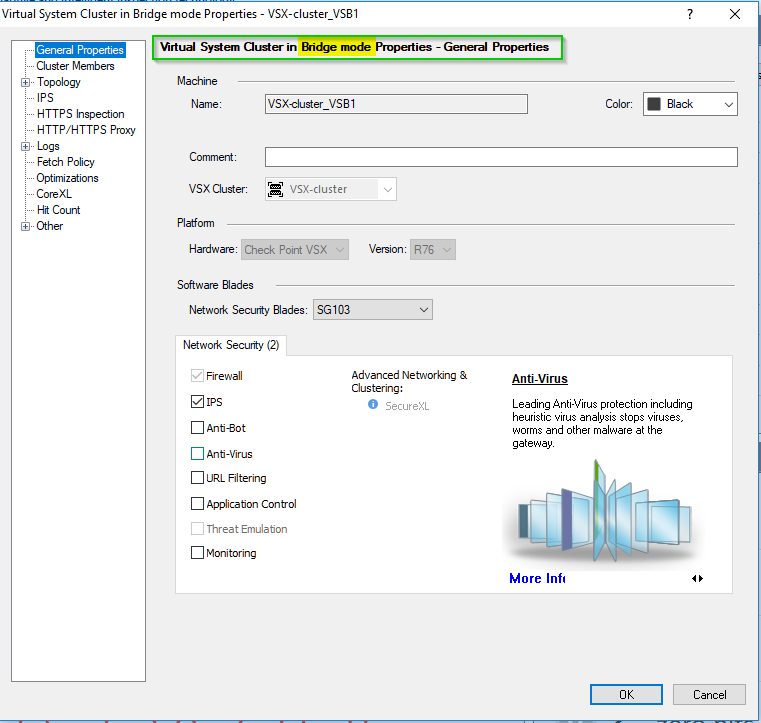This screenshot has height=723, width=761.
Task: Click the OK button
Action: click(626, 694)
